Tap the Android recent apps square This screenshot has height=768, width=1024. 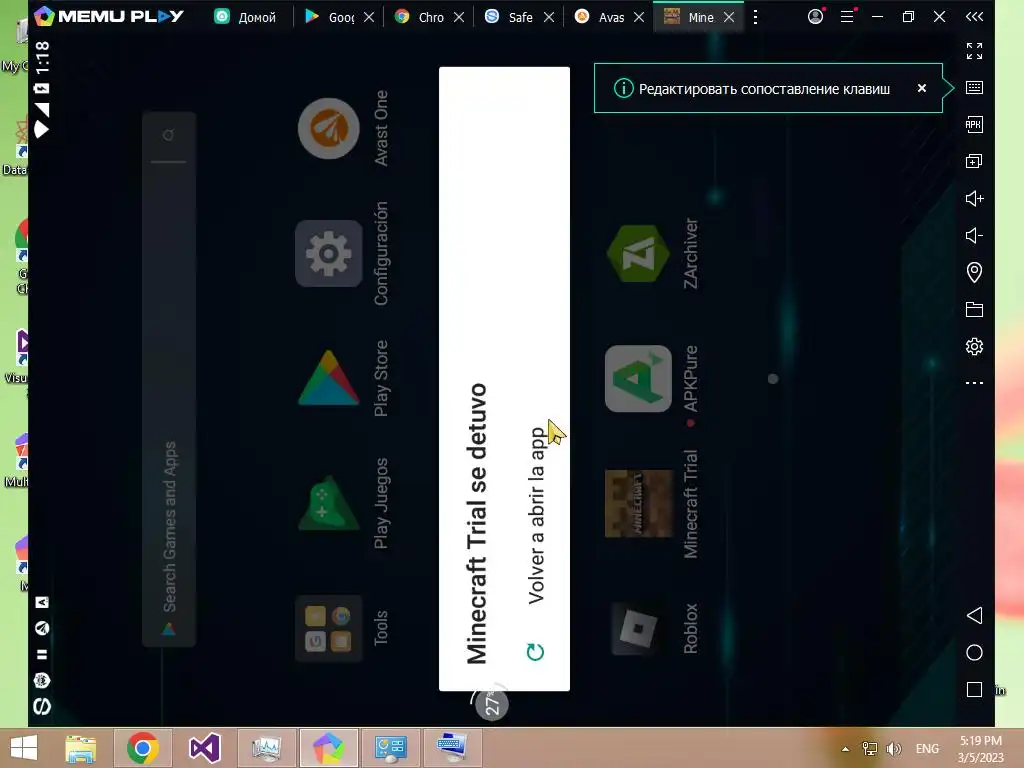[974, 690]
